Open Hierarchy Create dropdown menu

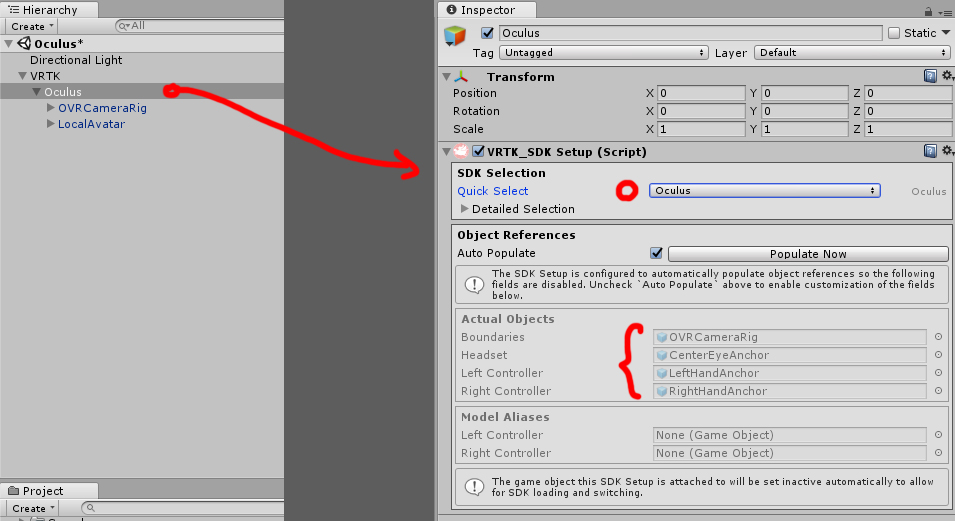click(32, 26)
